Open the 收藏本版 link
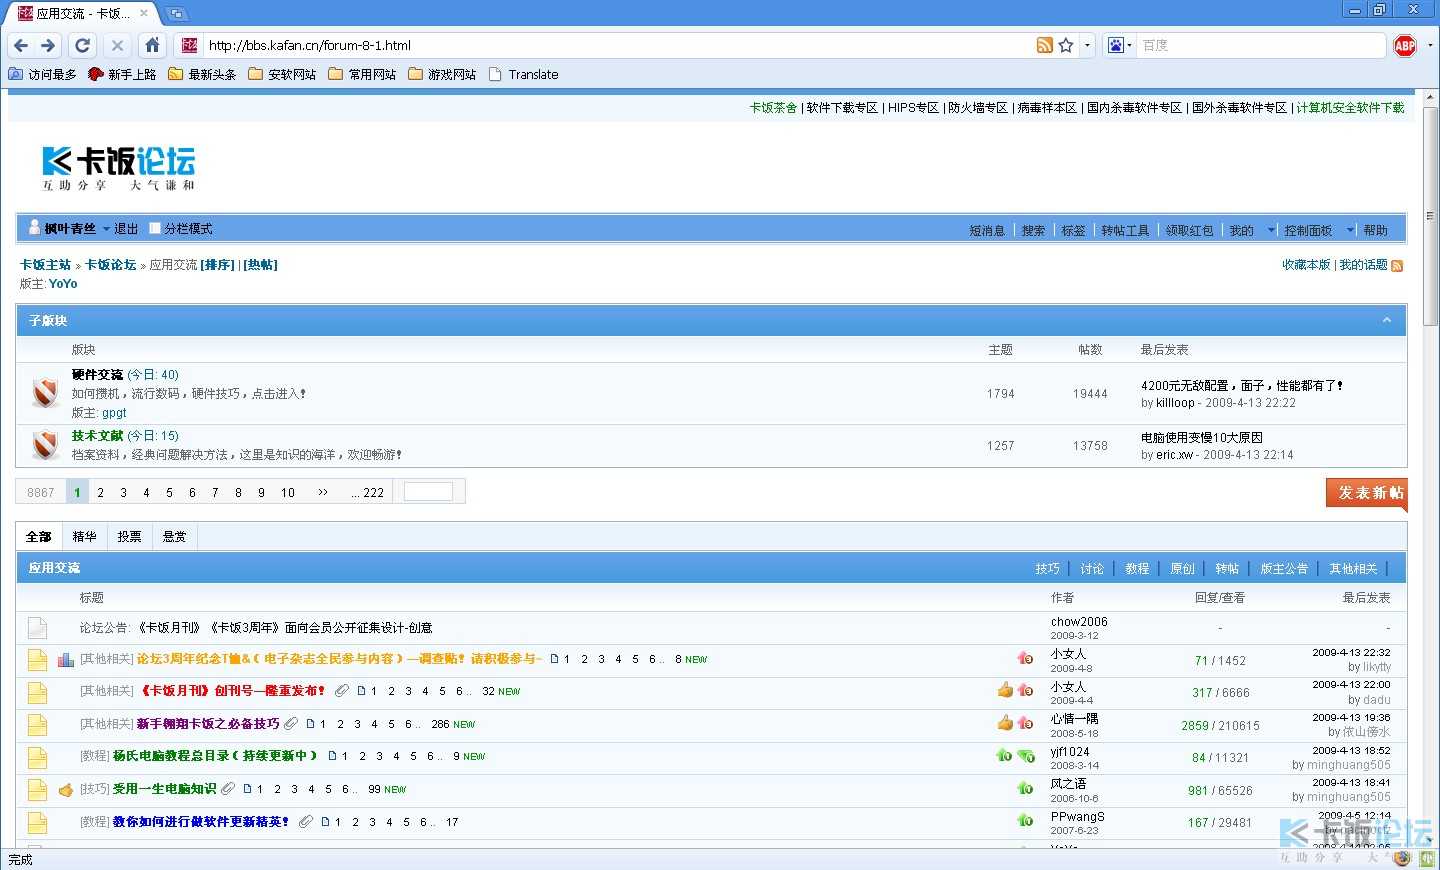Image resolution: width=1440 pixels, height=870 pixels. [1306, 265]
